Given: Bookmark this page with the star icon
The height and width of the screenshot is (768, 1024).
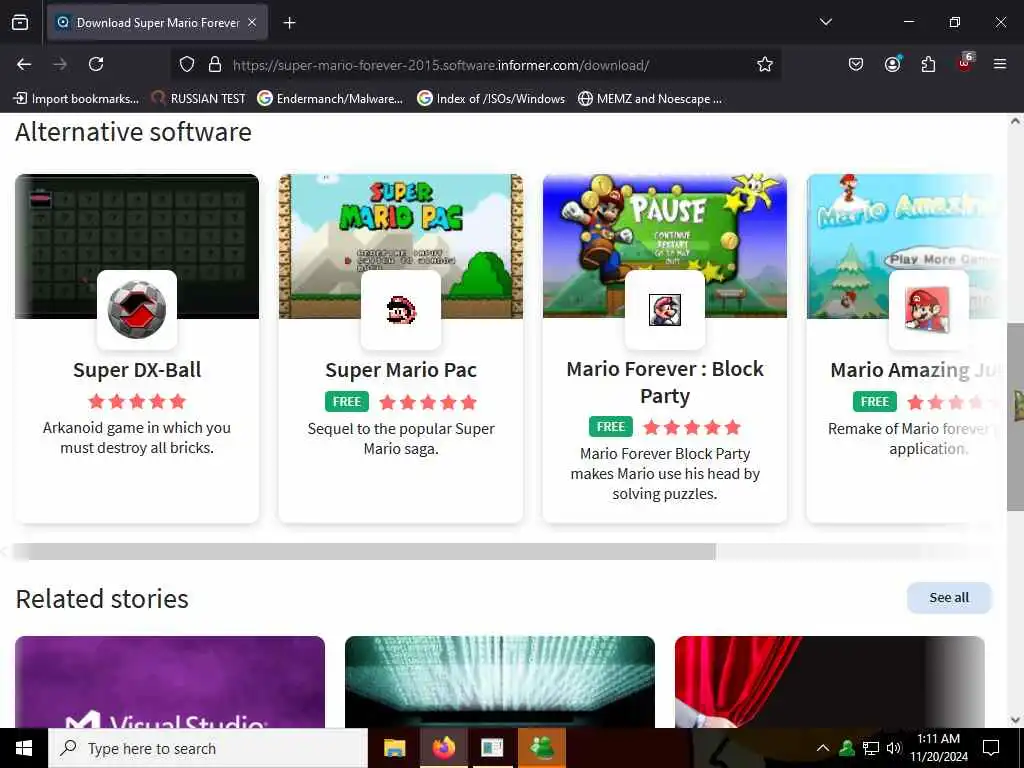Looking at the screenshot, I should point(765,64).
